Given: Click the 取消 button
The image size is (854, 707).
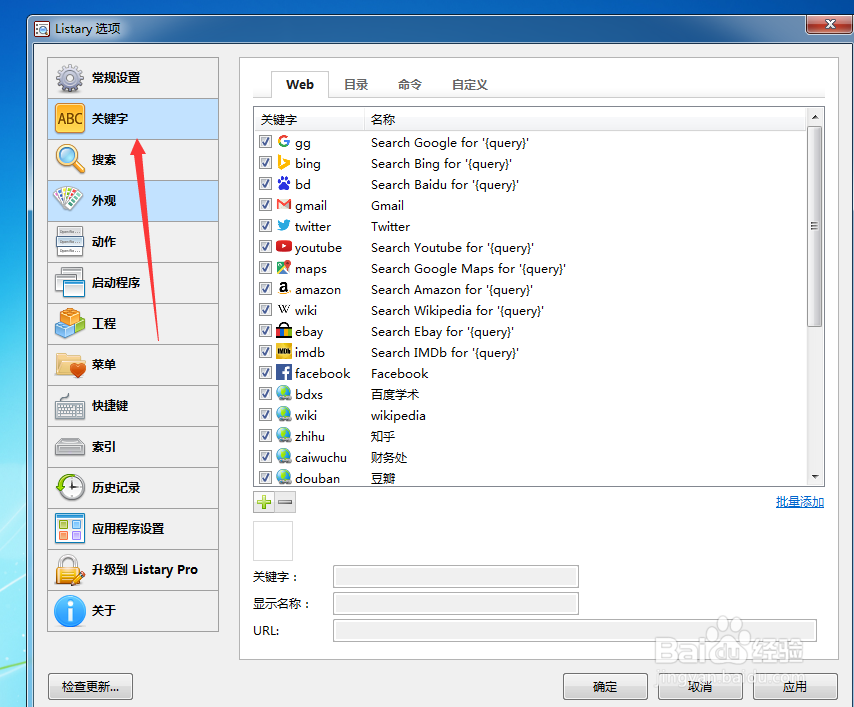Looking at the screenshot, I should [700, 686].
